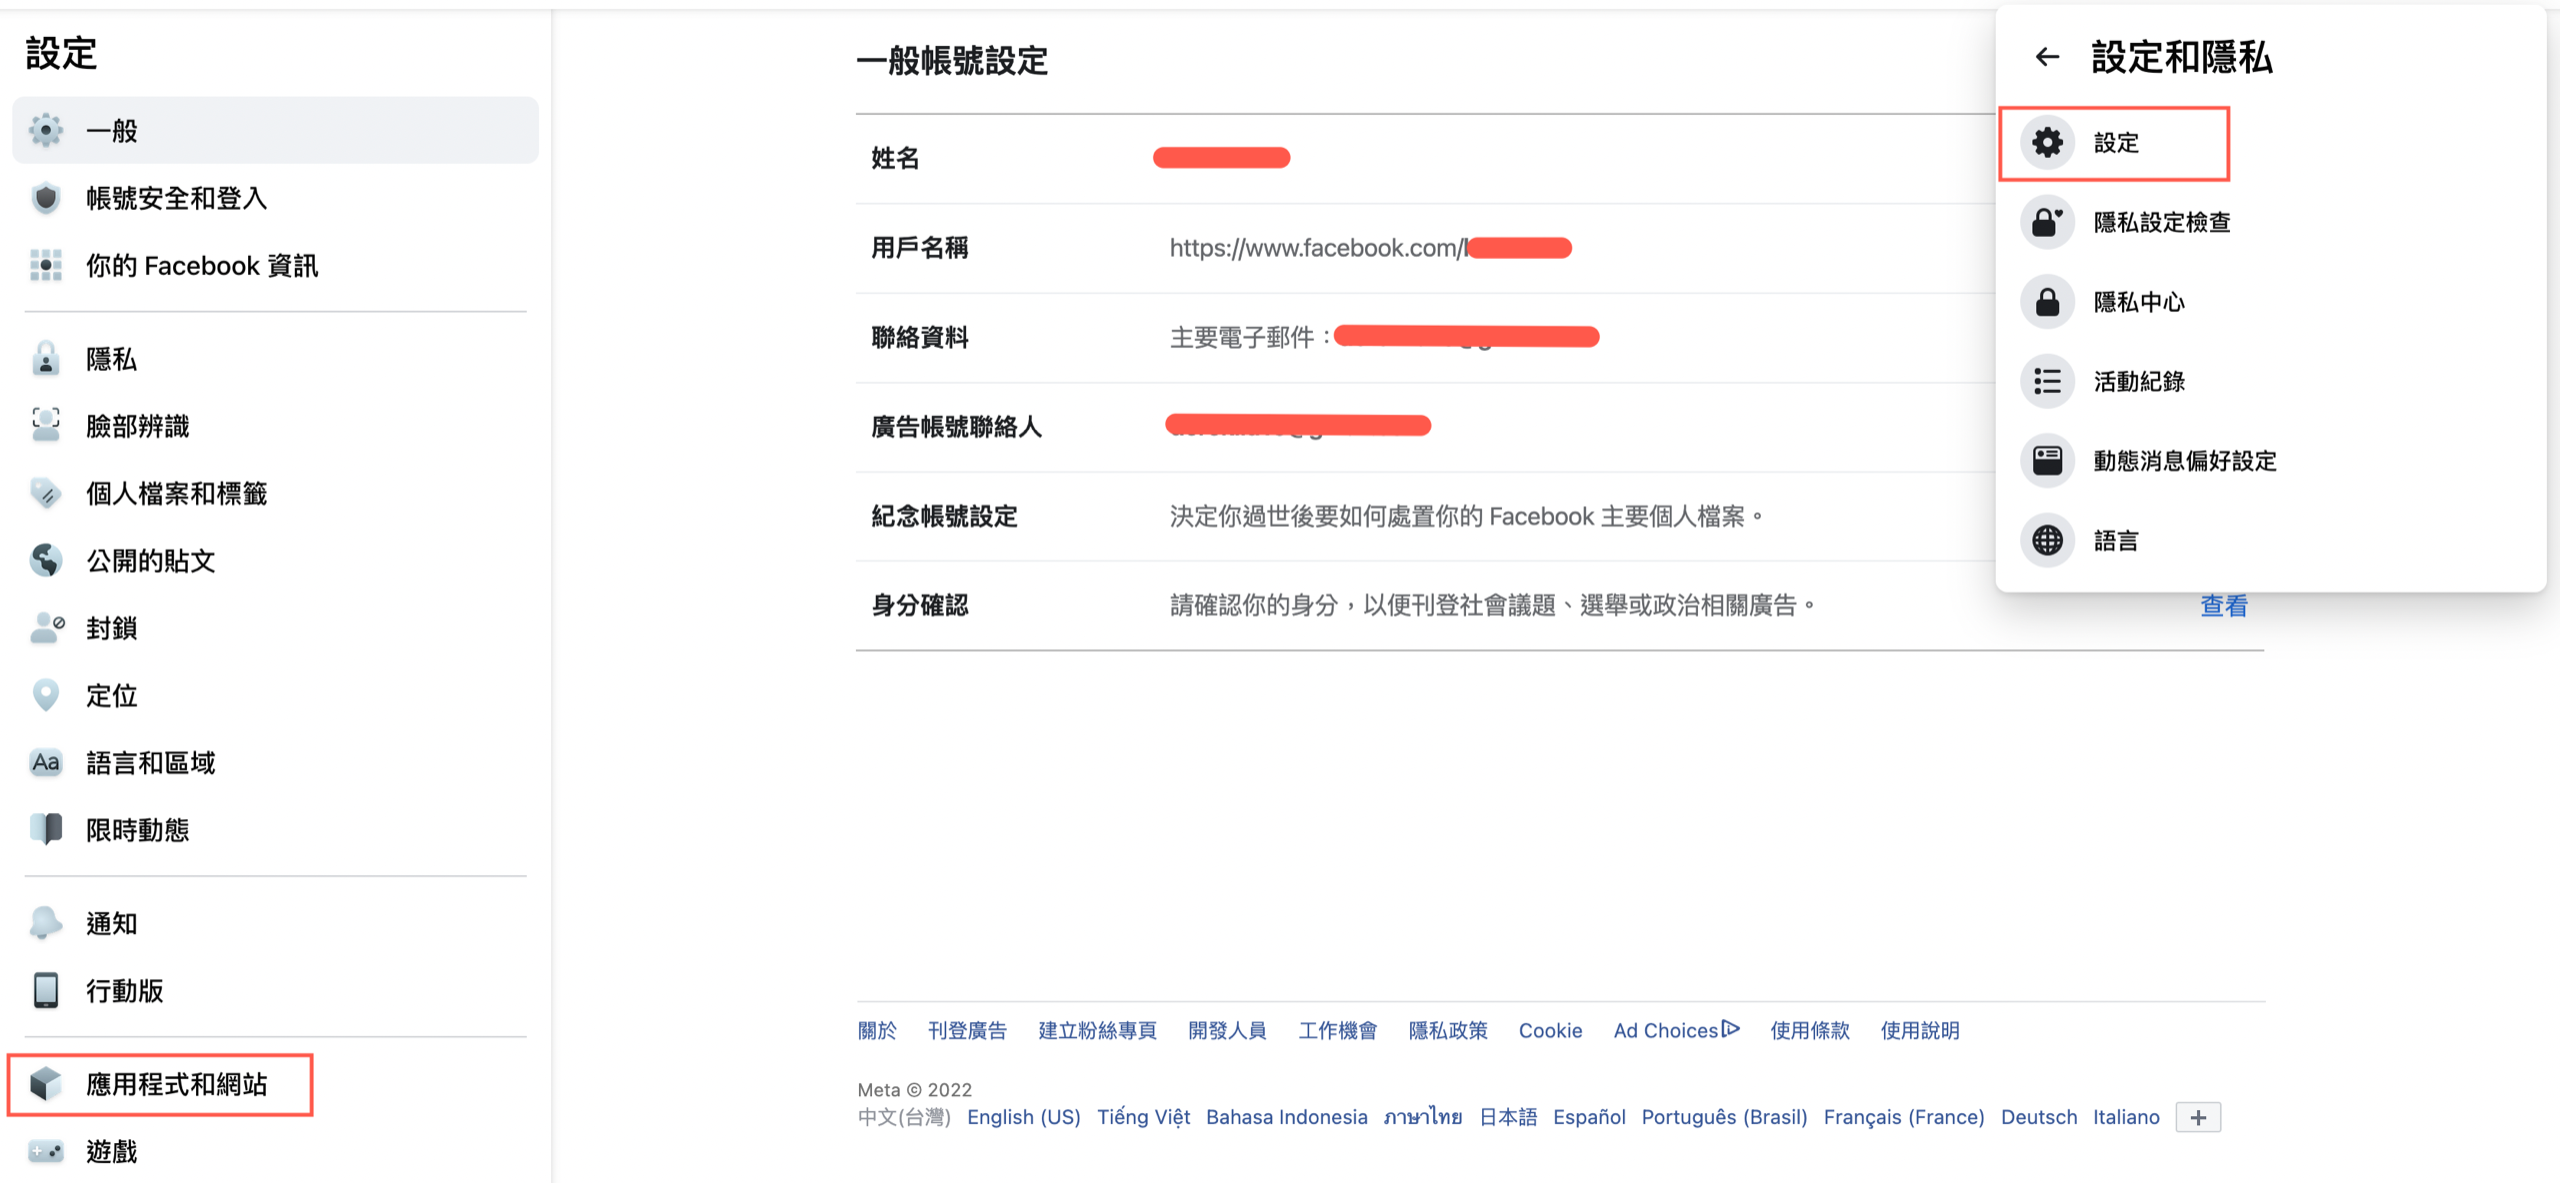This screenshot has width=2560, height=1183.
Task: Select 一般 in the settings sidebar
Action: pyautogui.click(x=275, y=130)
